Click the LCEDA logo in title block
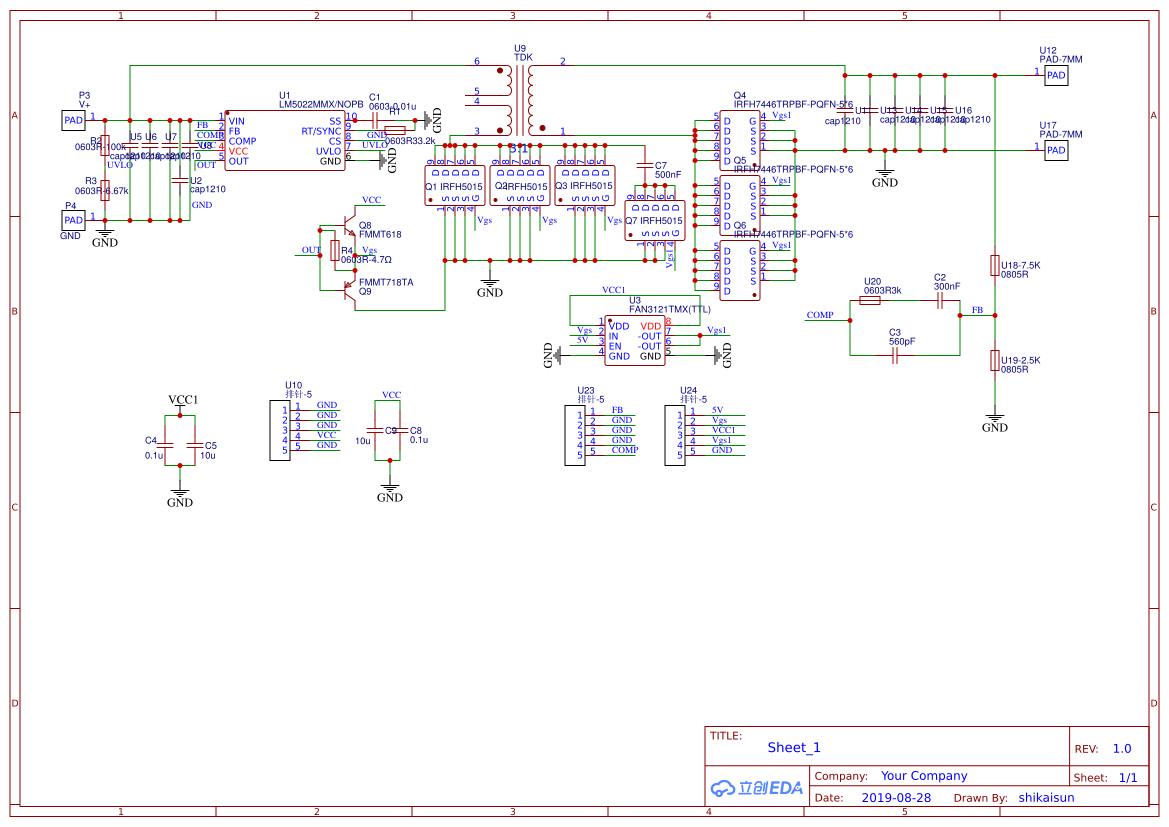This screenshot has height=827, width=1169. [757, 787]
